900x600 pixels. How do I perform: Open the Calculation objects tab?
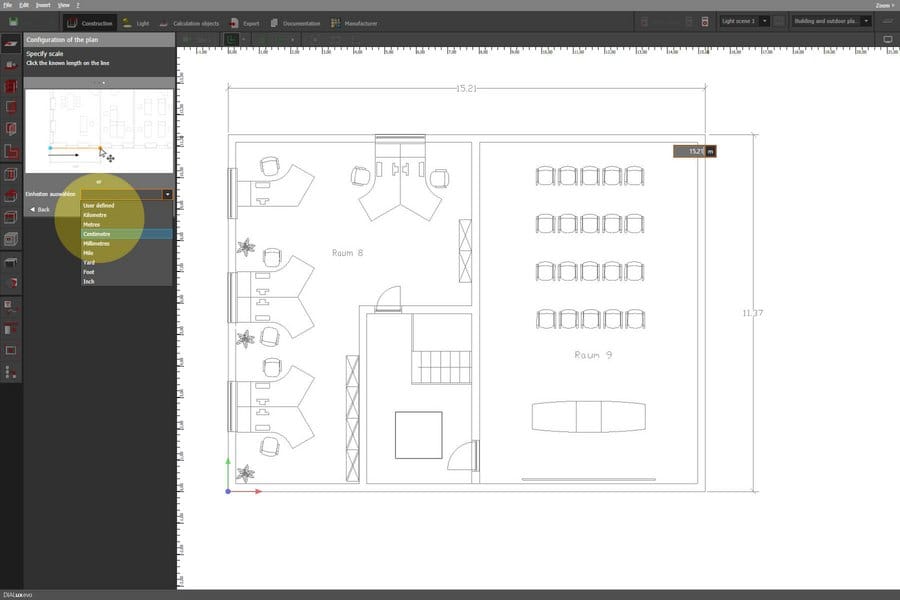click(189, 24)
